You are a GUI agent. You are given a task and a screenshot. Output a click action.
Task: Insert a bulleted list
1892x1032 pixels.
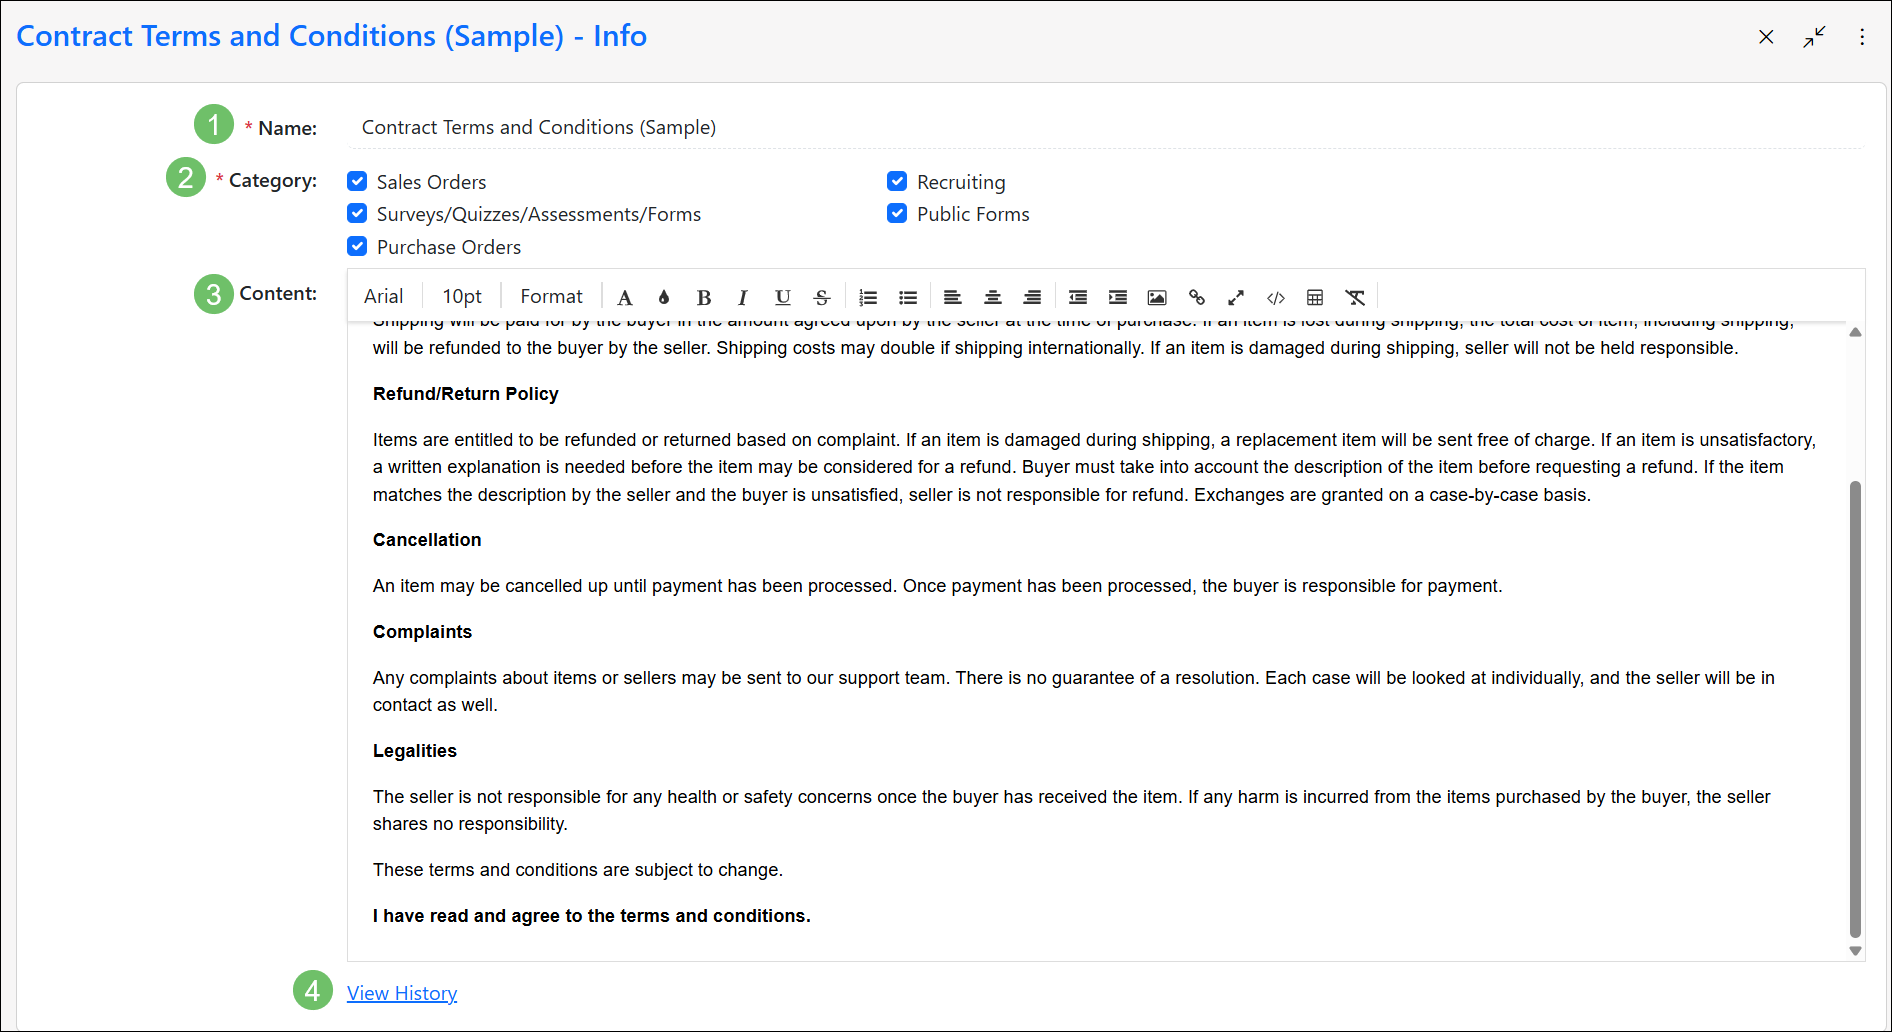coord(908,297)
